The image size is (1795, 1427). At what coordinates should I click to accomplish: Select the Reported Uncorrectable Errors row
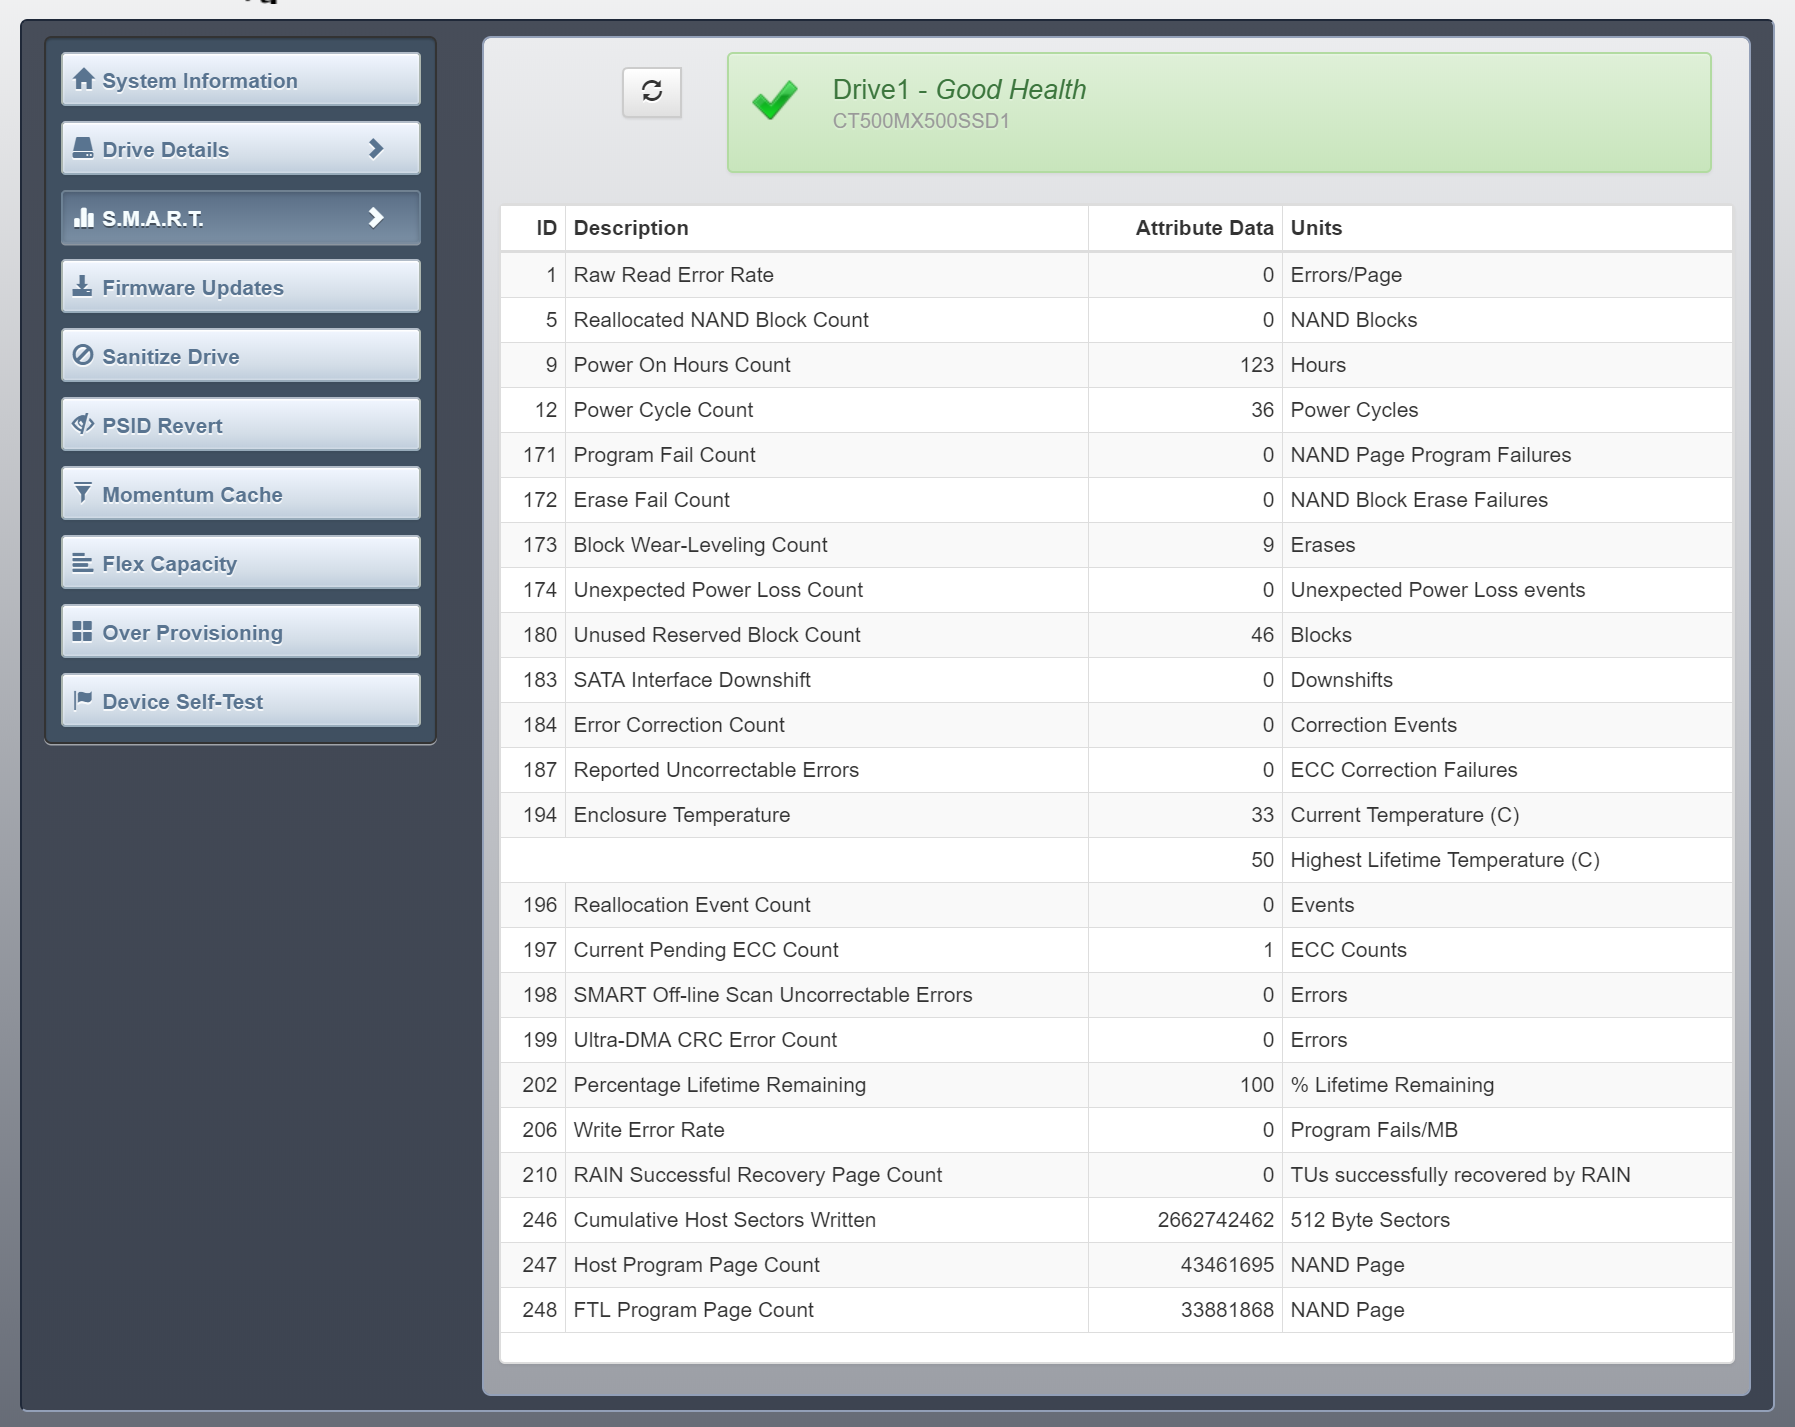click(1116, 770)
